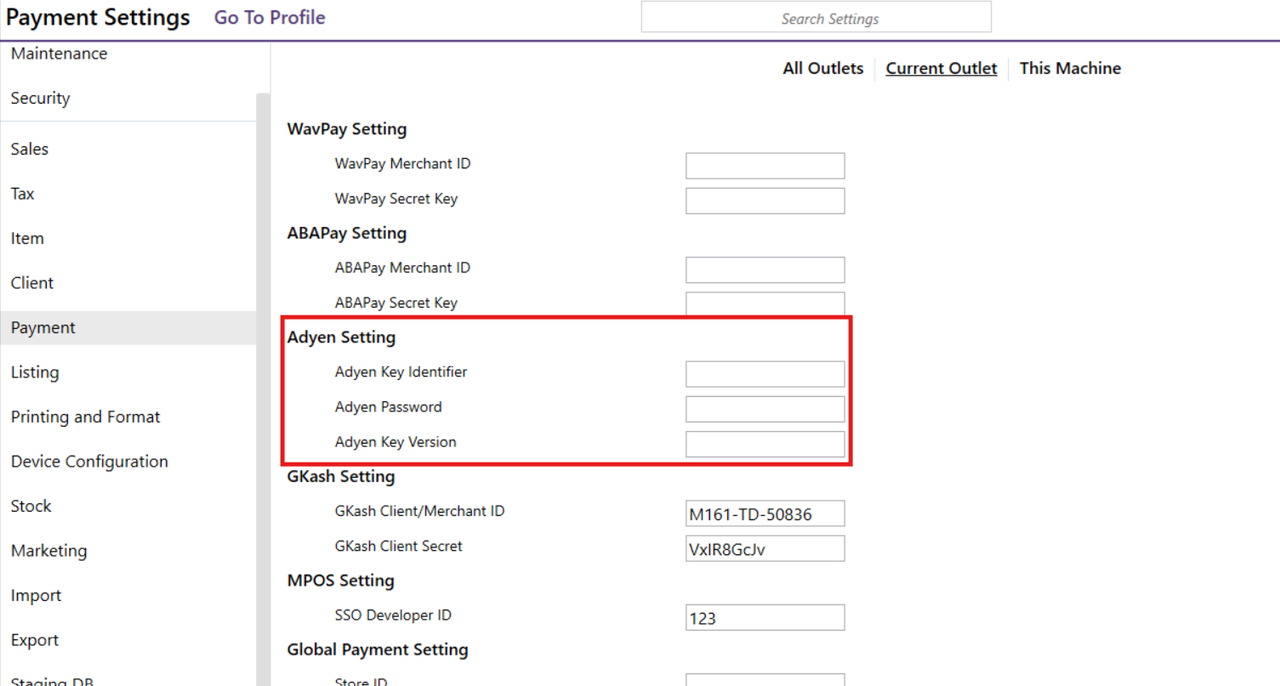Image resolution: width=1280 pixels, height=686 pixels.
Task: Click the Search Settings field
Action: 816,18
